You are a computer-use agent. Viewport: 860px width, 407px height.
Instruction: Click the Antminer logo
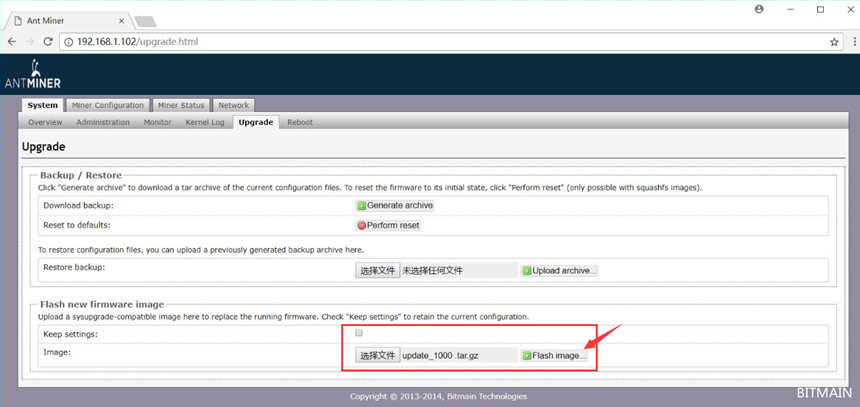click(x=36, y=73)
